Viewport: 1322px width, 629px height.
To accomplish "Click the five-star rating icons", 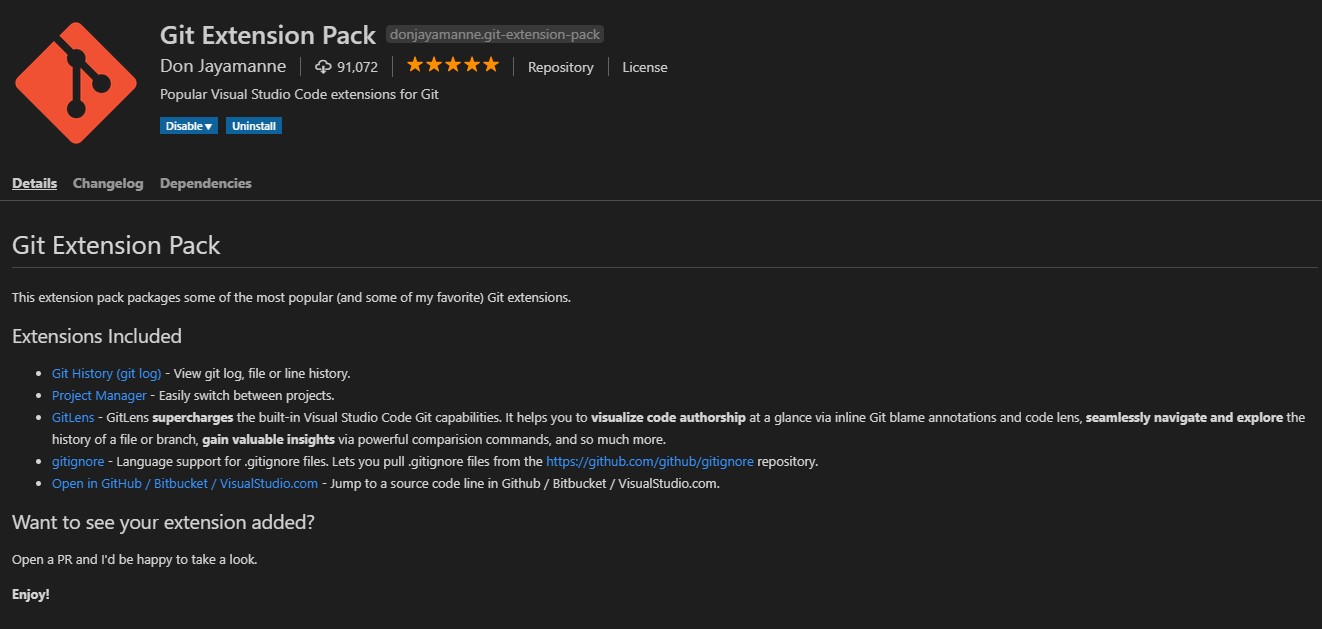I will (453, 66).
